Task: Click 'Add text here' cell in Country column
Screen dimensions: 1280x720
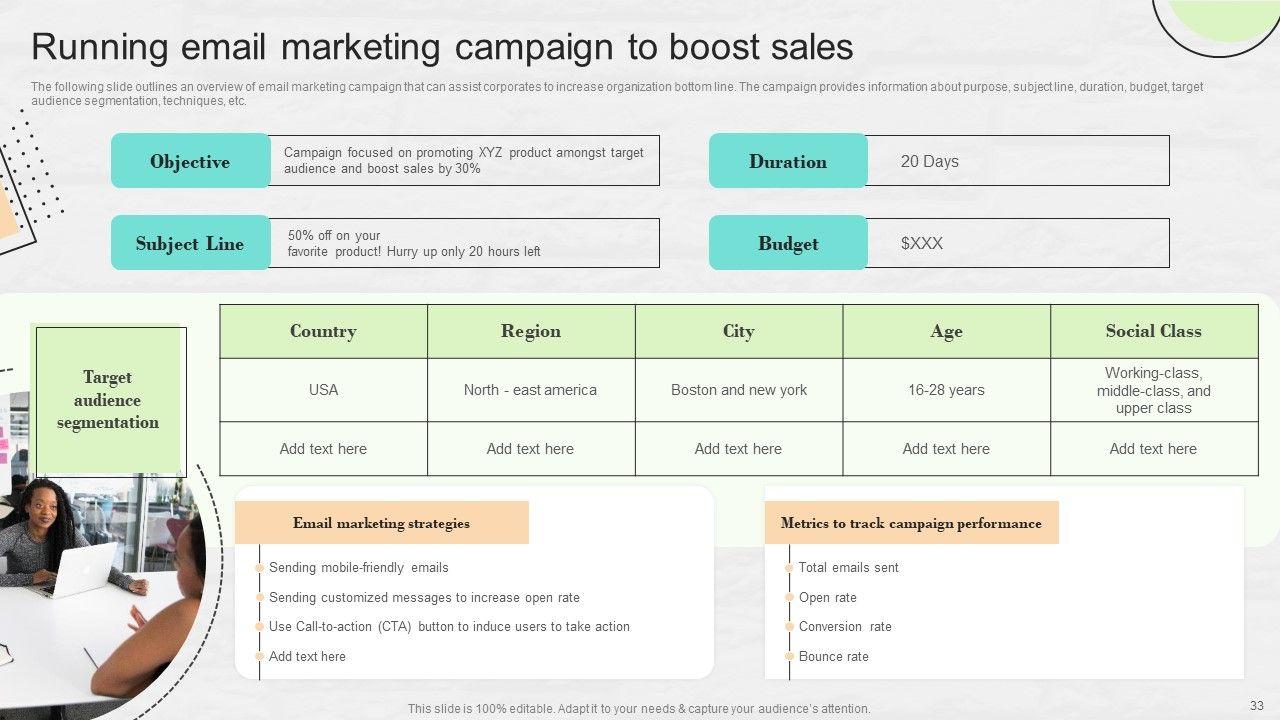Action: pyautogui.click(x=323, y=449)
